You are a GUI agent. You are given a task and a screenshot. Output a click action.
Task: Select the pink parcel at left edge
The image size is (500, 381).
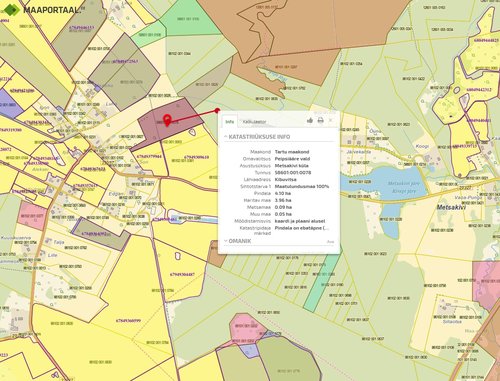(x=32, y=216)
